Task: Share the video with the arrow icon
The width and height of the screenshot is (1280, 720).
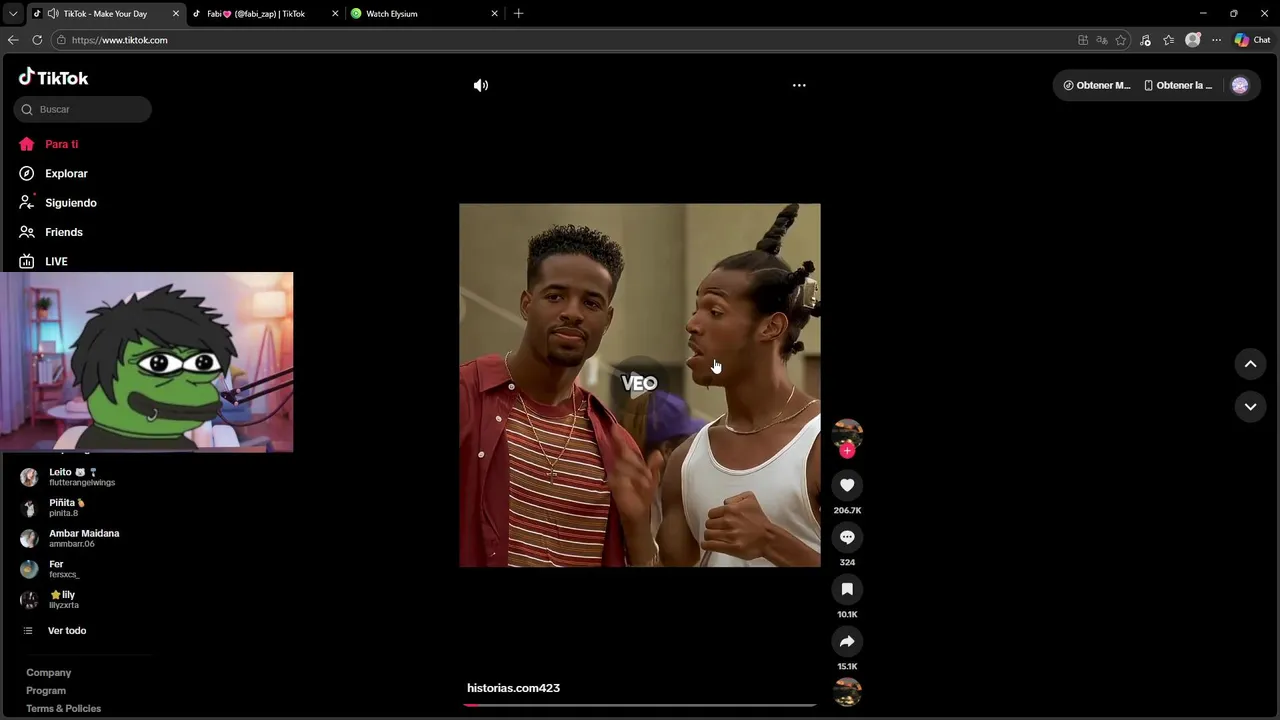Action: coord(847,641)
